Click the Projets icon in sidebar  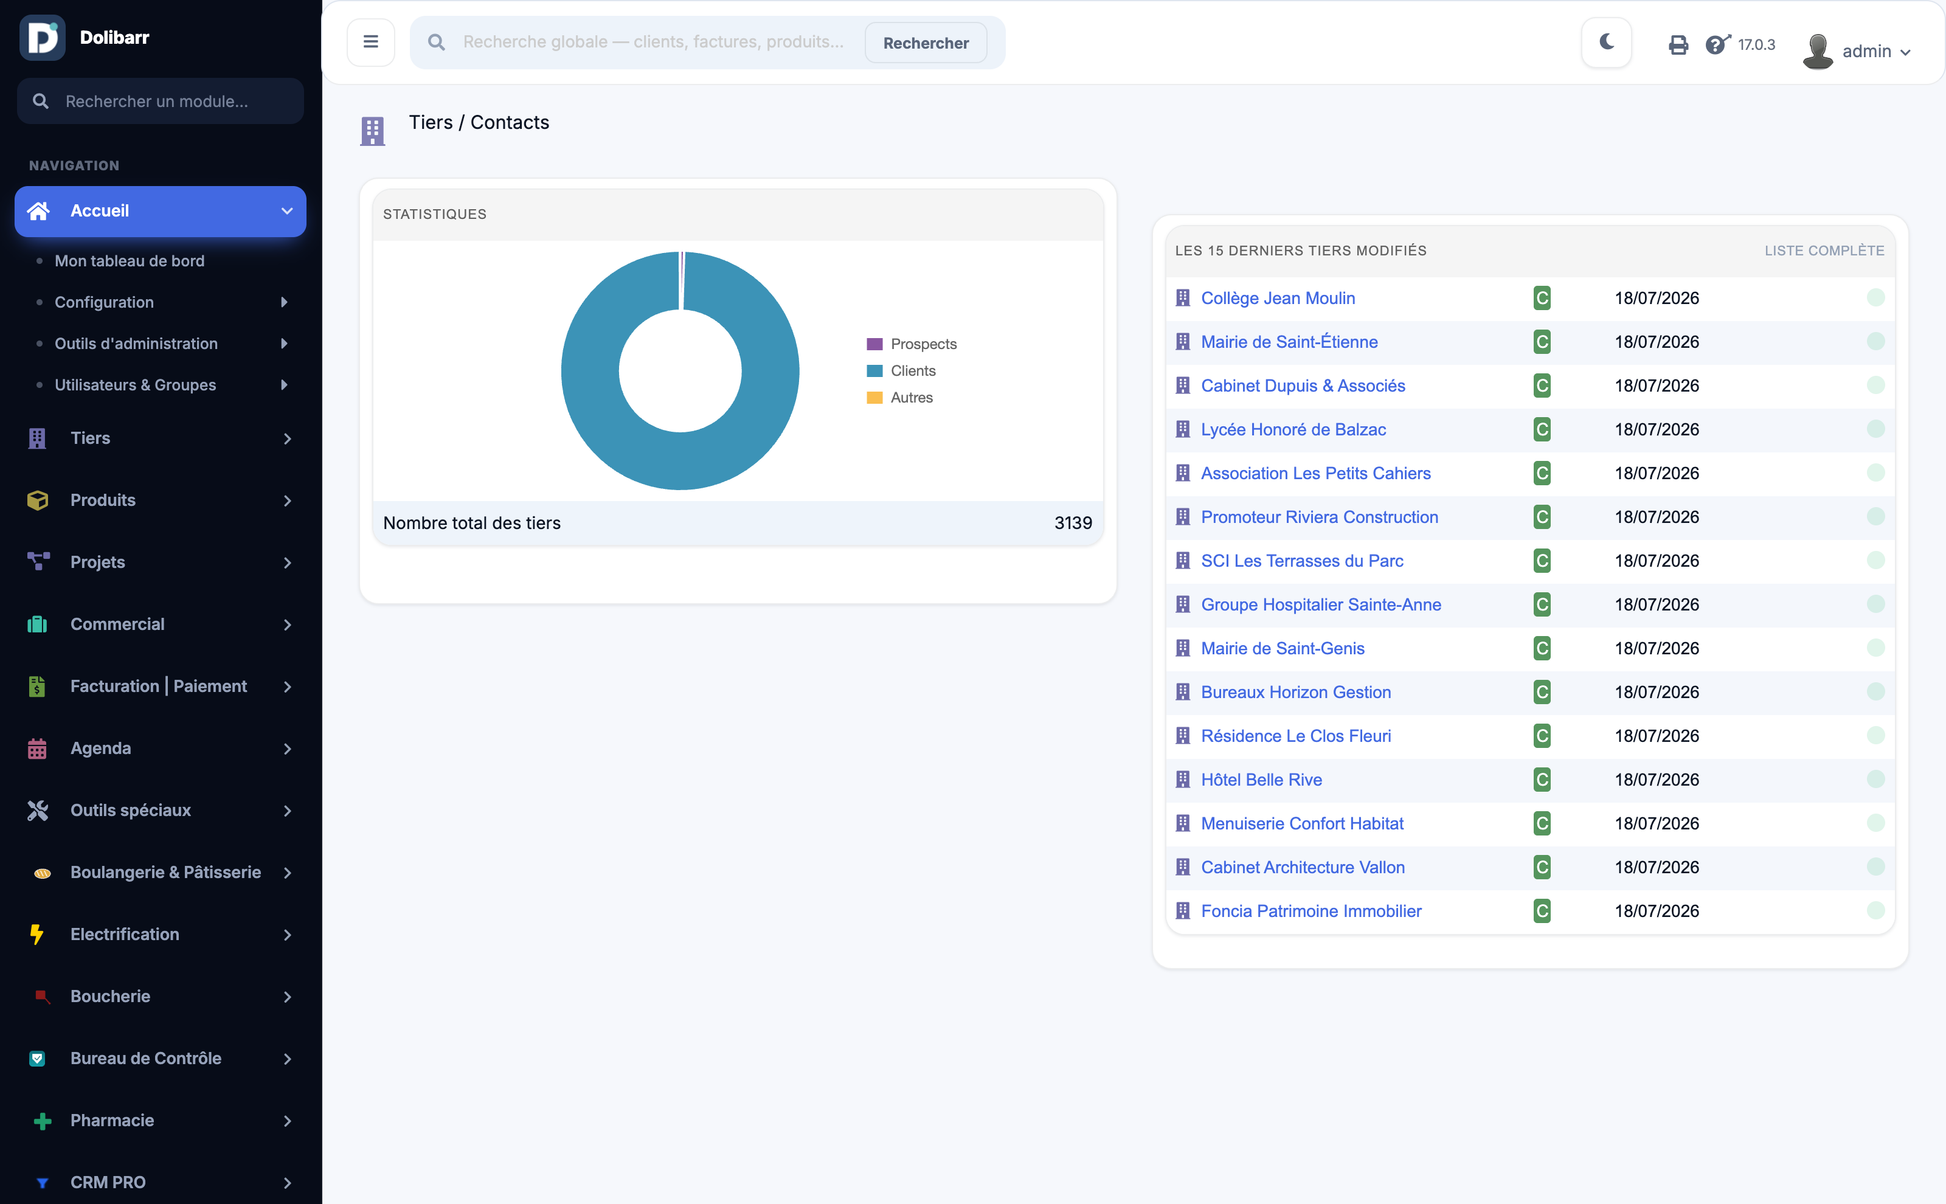coord(38,562)
